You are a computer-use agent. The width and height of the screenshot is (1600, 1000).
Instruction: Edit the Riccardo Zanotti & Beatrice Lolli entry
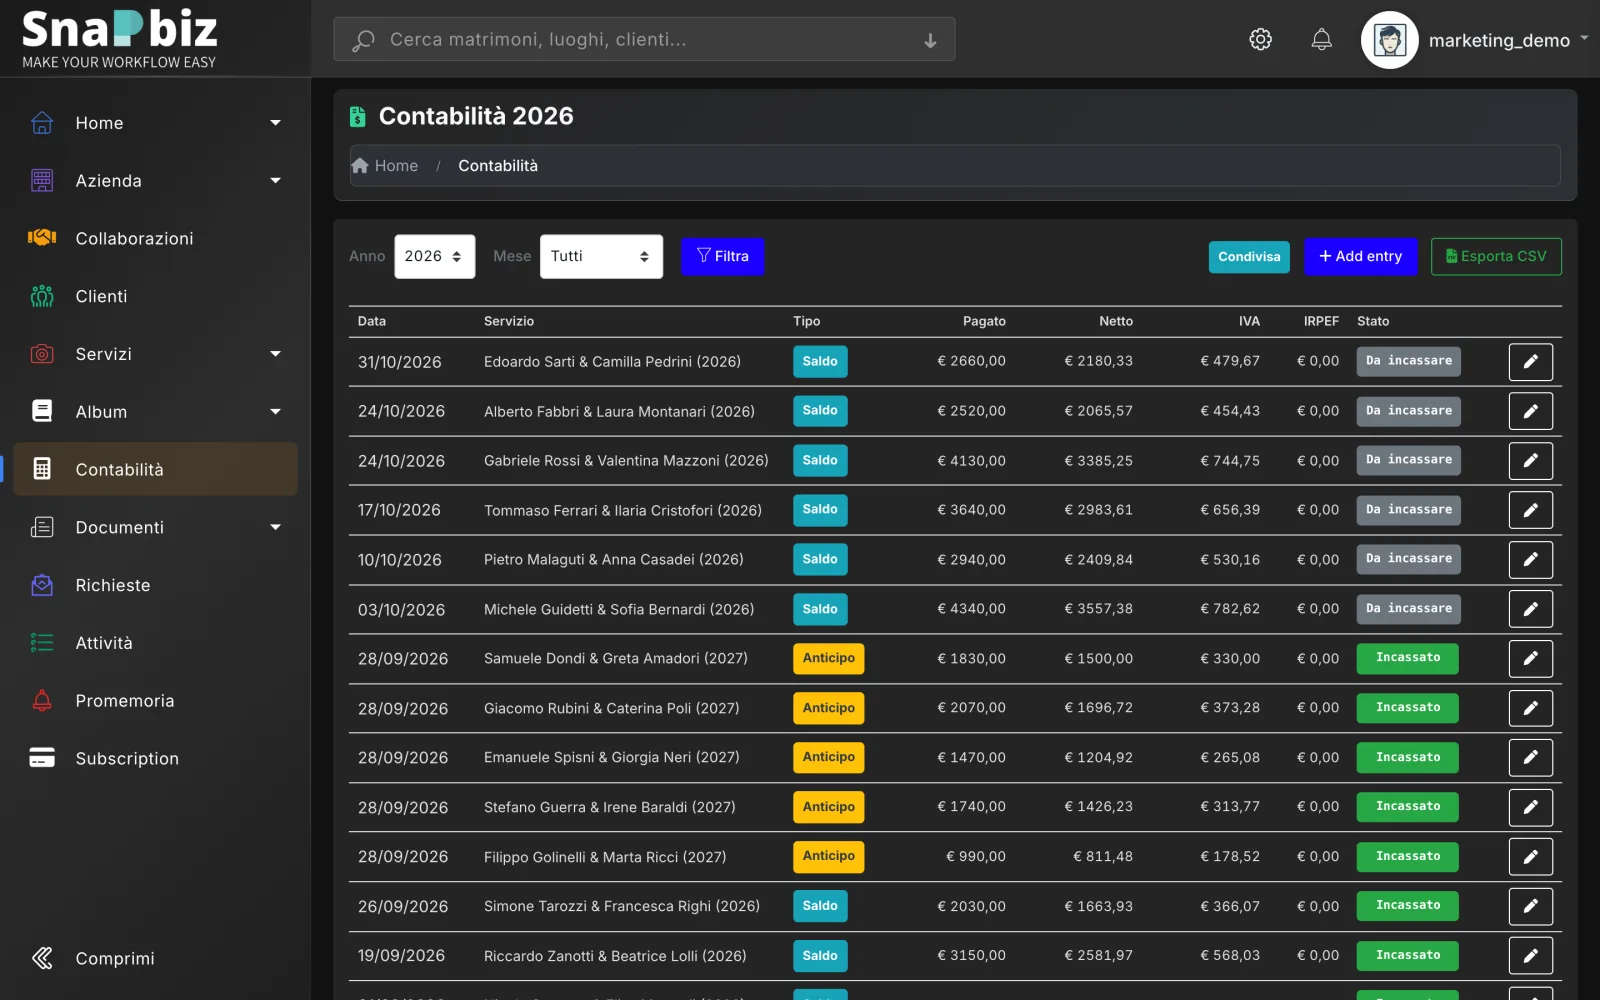[x=1530, y=956]
